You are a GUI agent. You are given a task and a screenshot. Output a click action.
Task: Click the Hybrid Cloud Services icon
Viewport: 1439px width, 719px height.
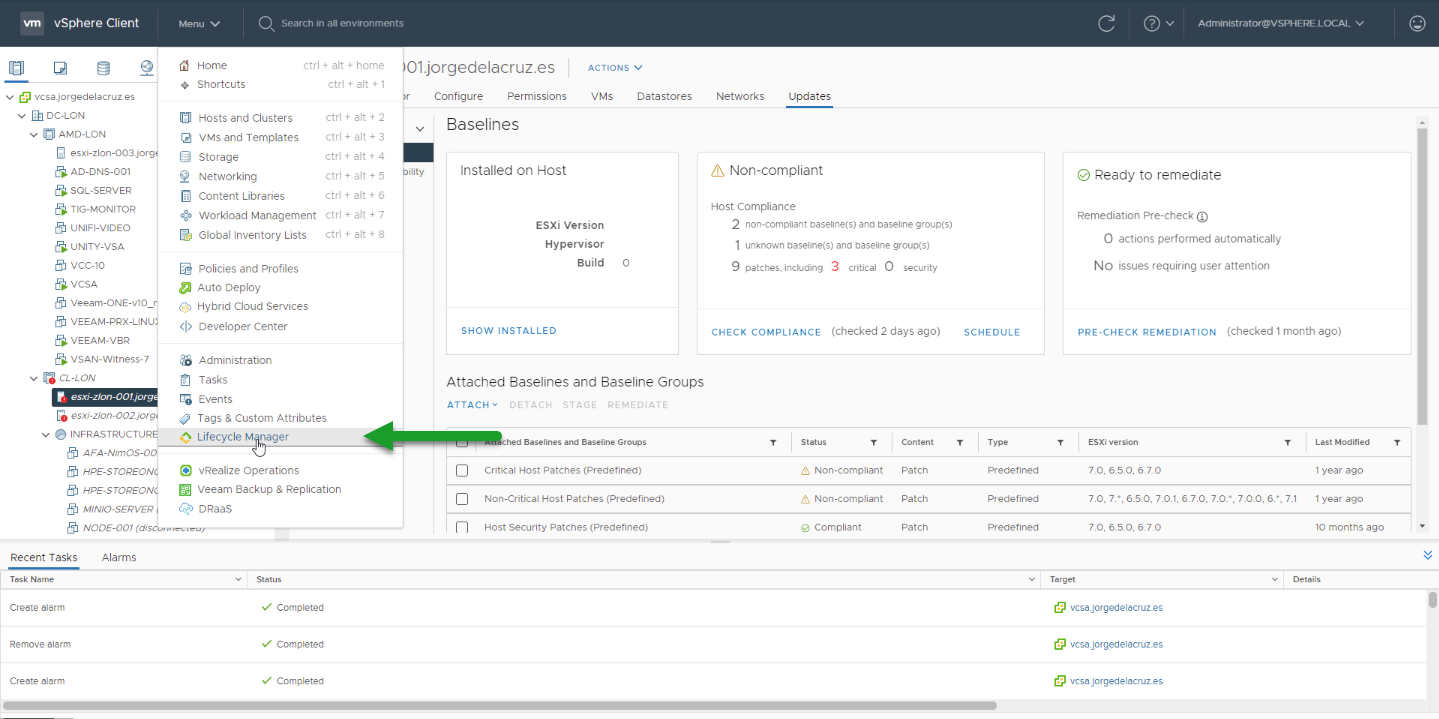[185, 307]
